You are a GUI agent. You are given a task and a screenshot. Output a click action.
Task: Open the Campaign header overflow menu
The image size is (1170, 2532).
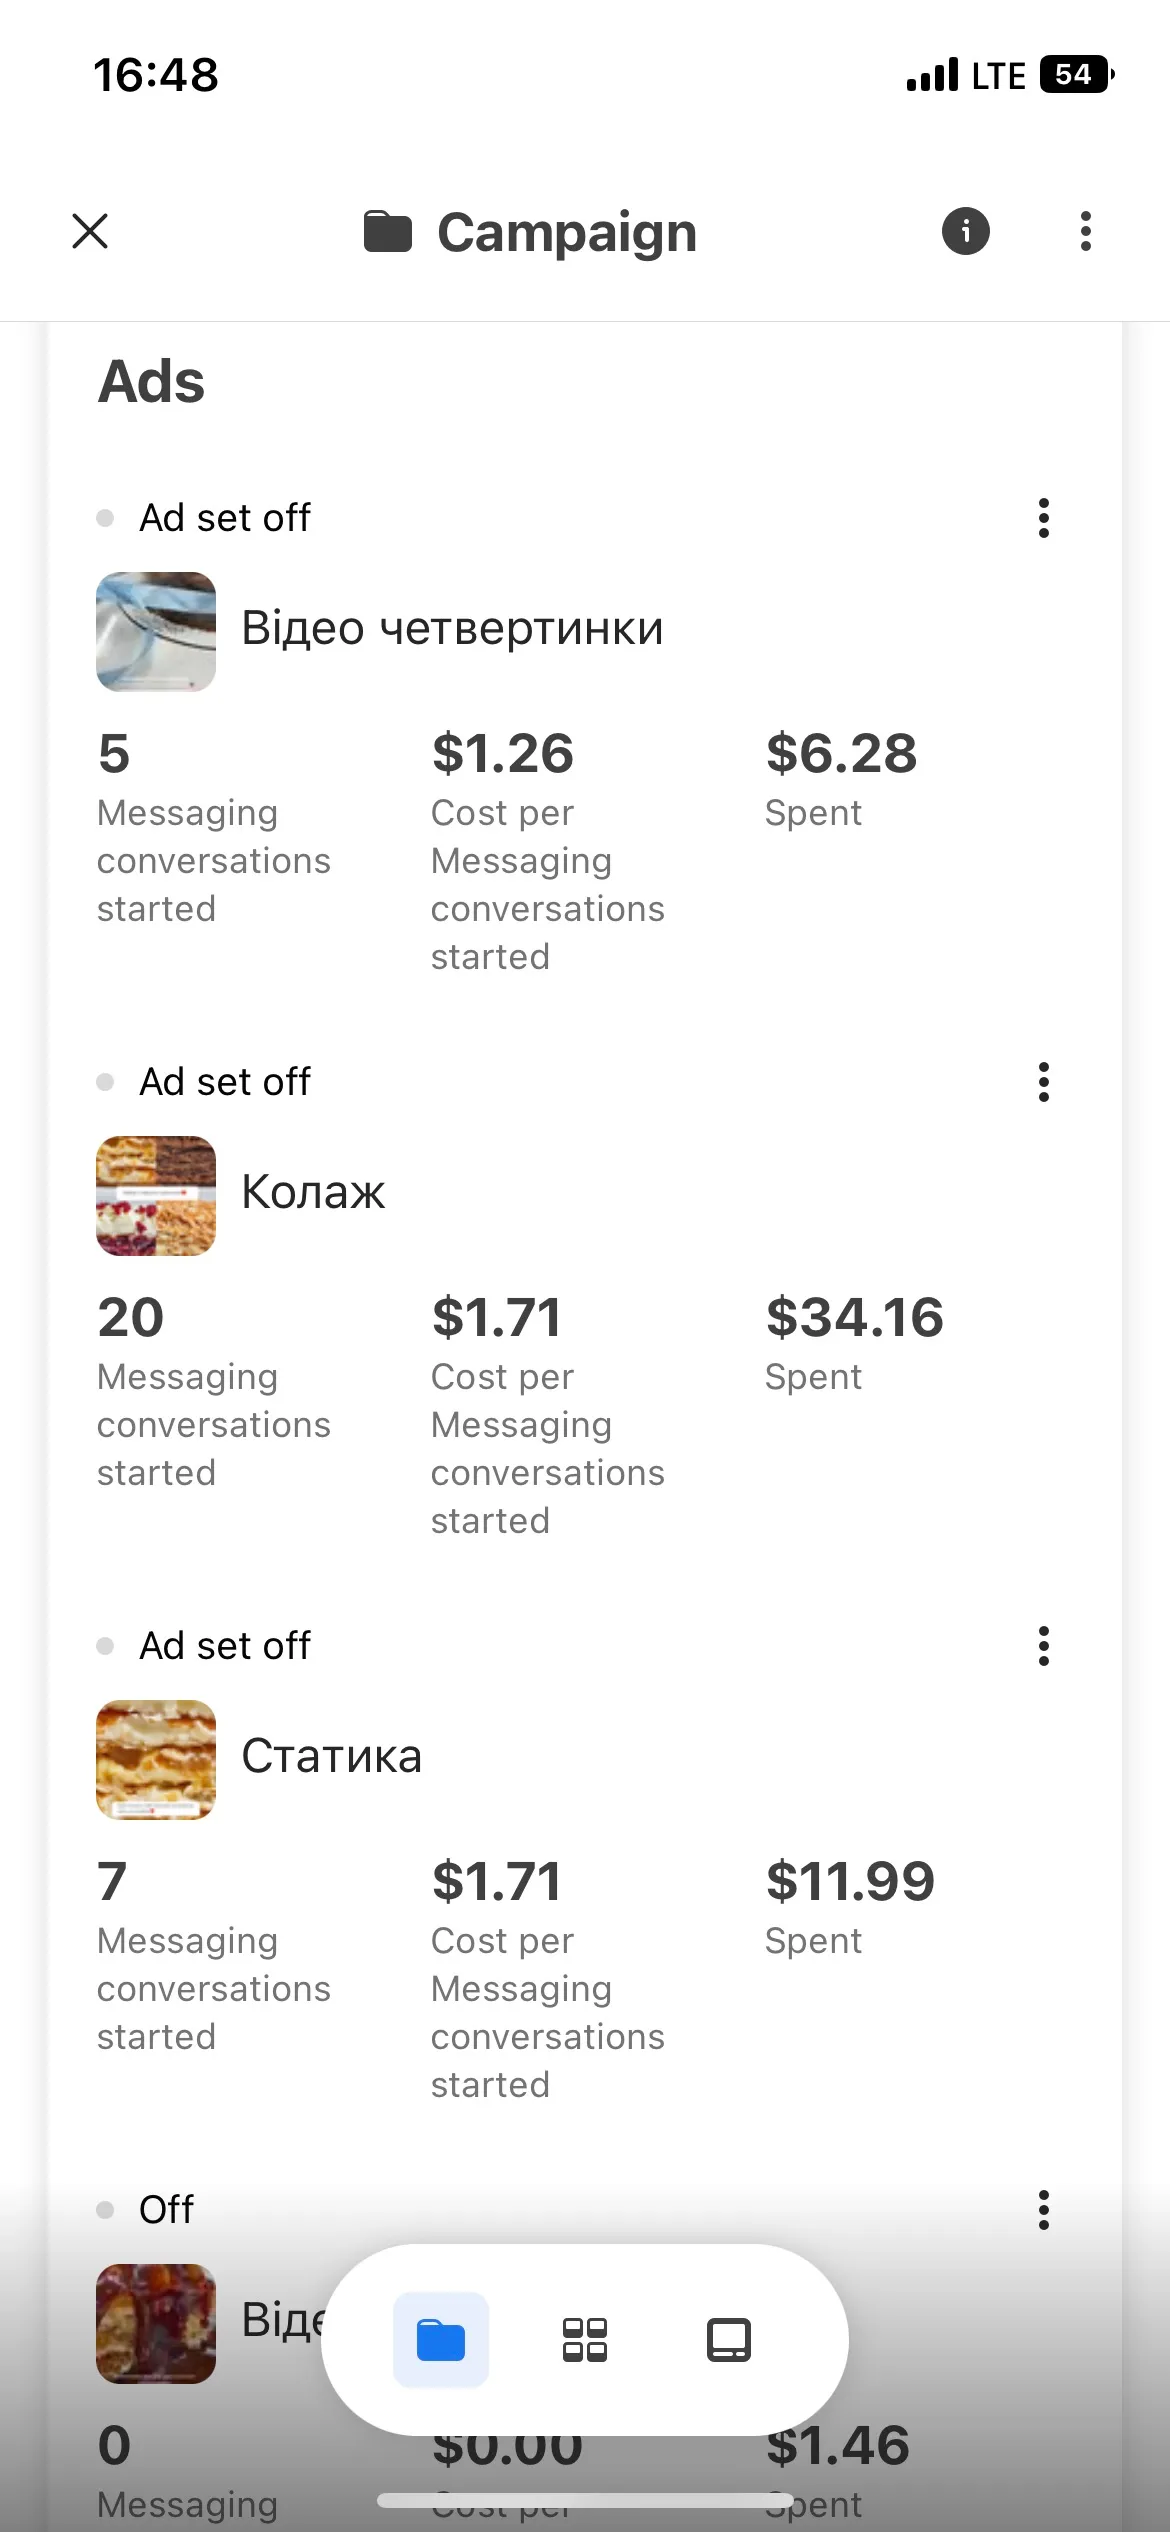(x=1085, y=232)
